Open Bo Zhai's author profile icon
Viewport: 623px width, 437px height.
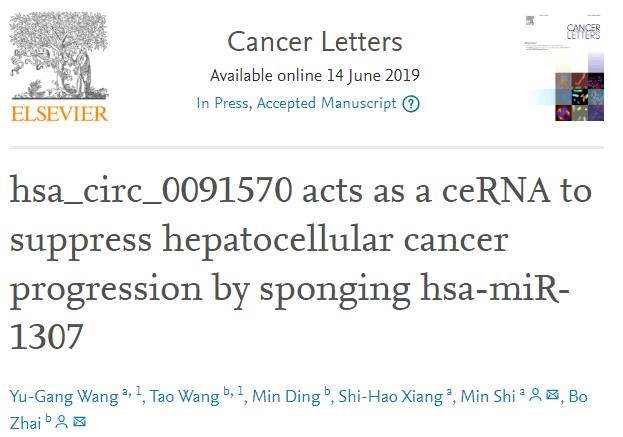62,423
